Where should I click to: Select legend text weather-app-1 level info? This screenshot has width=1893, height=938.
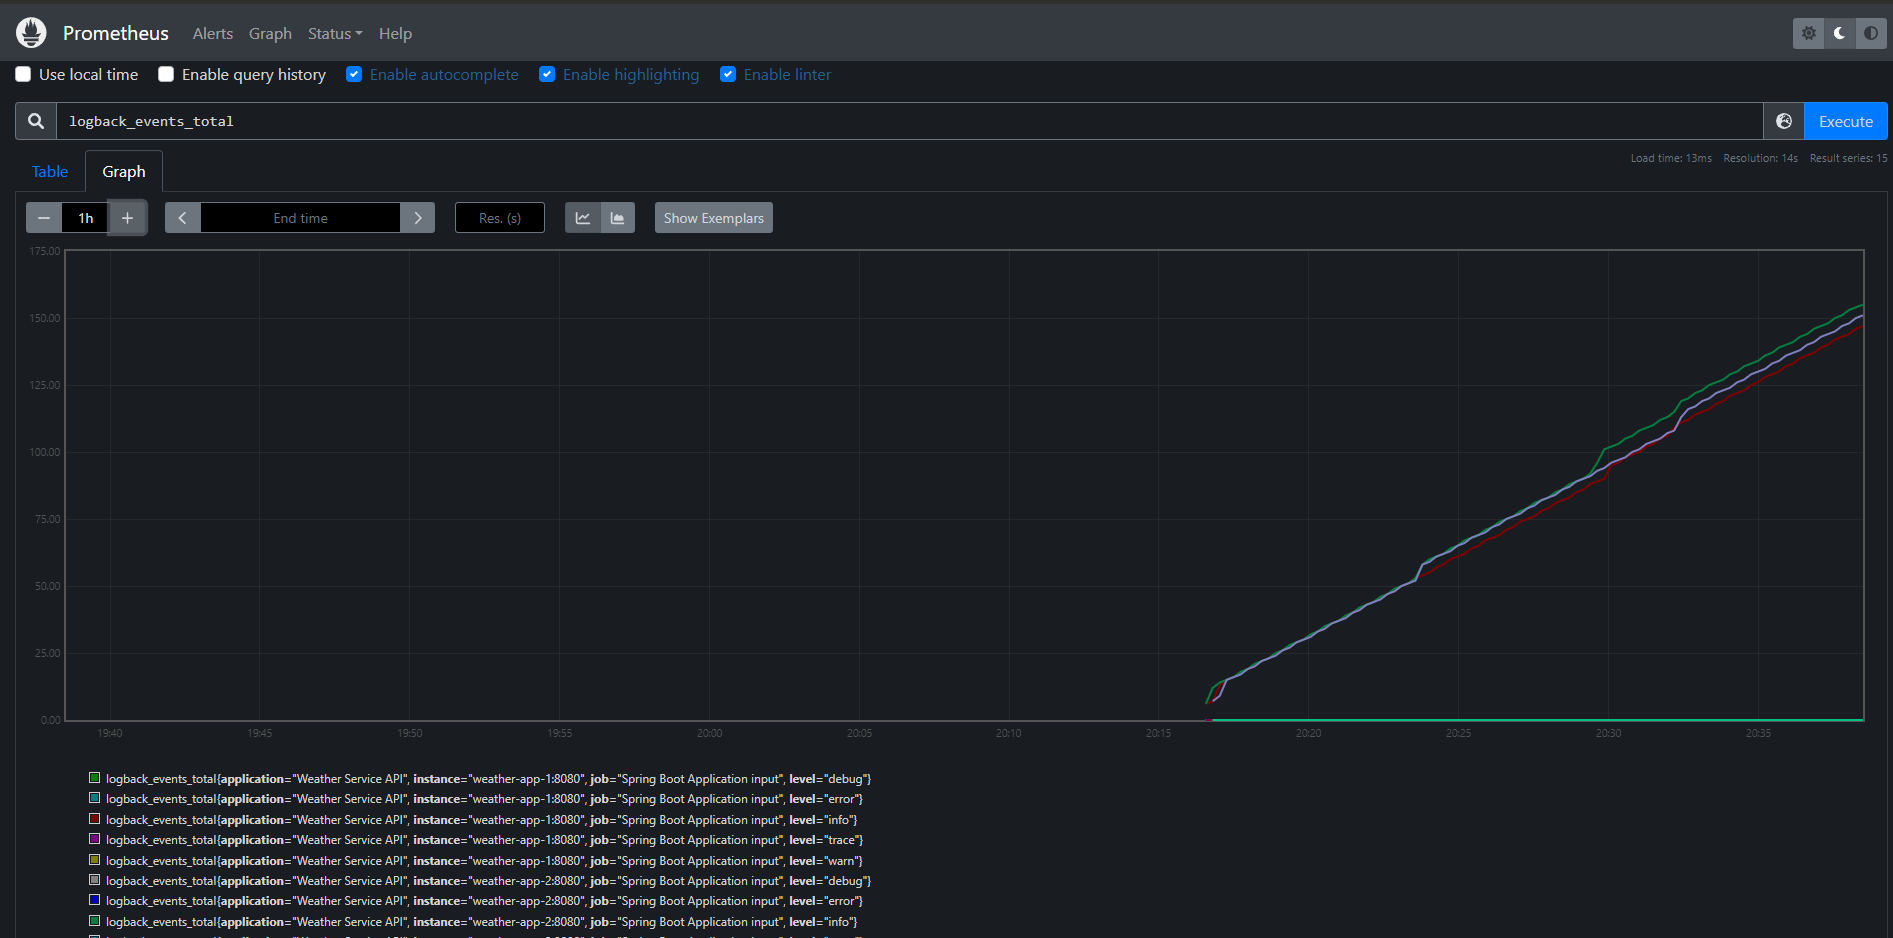[482, 820]
